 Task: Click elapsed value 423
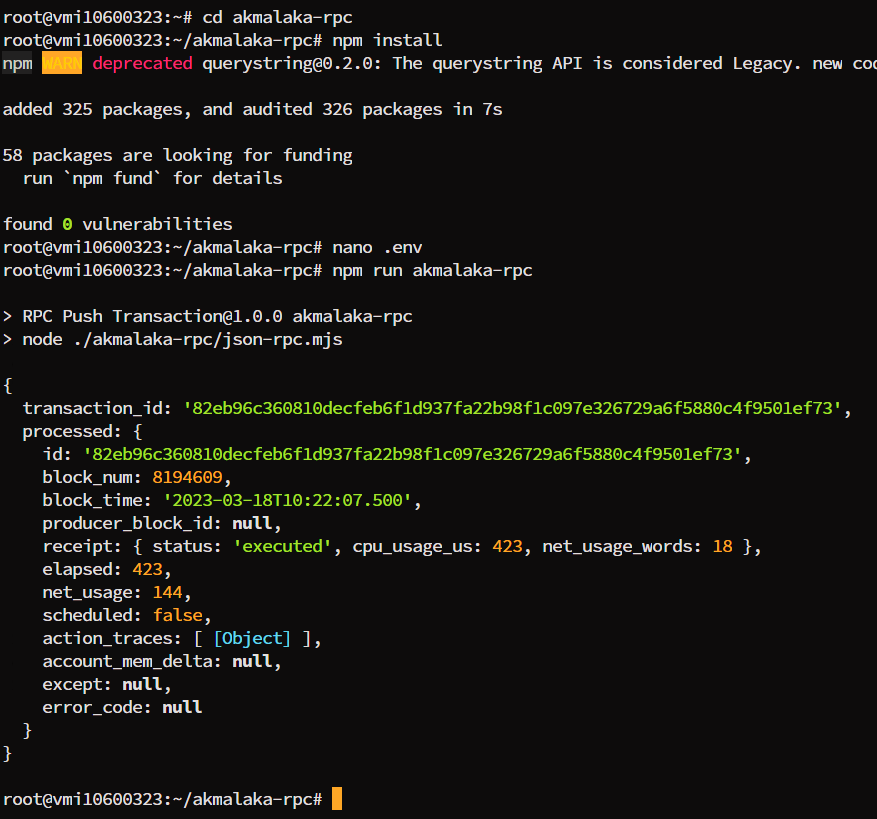point(147,569)
